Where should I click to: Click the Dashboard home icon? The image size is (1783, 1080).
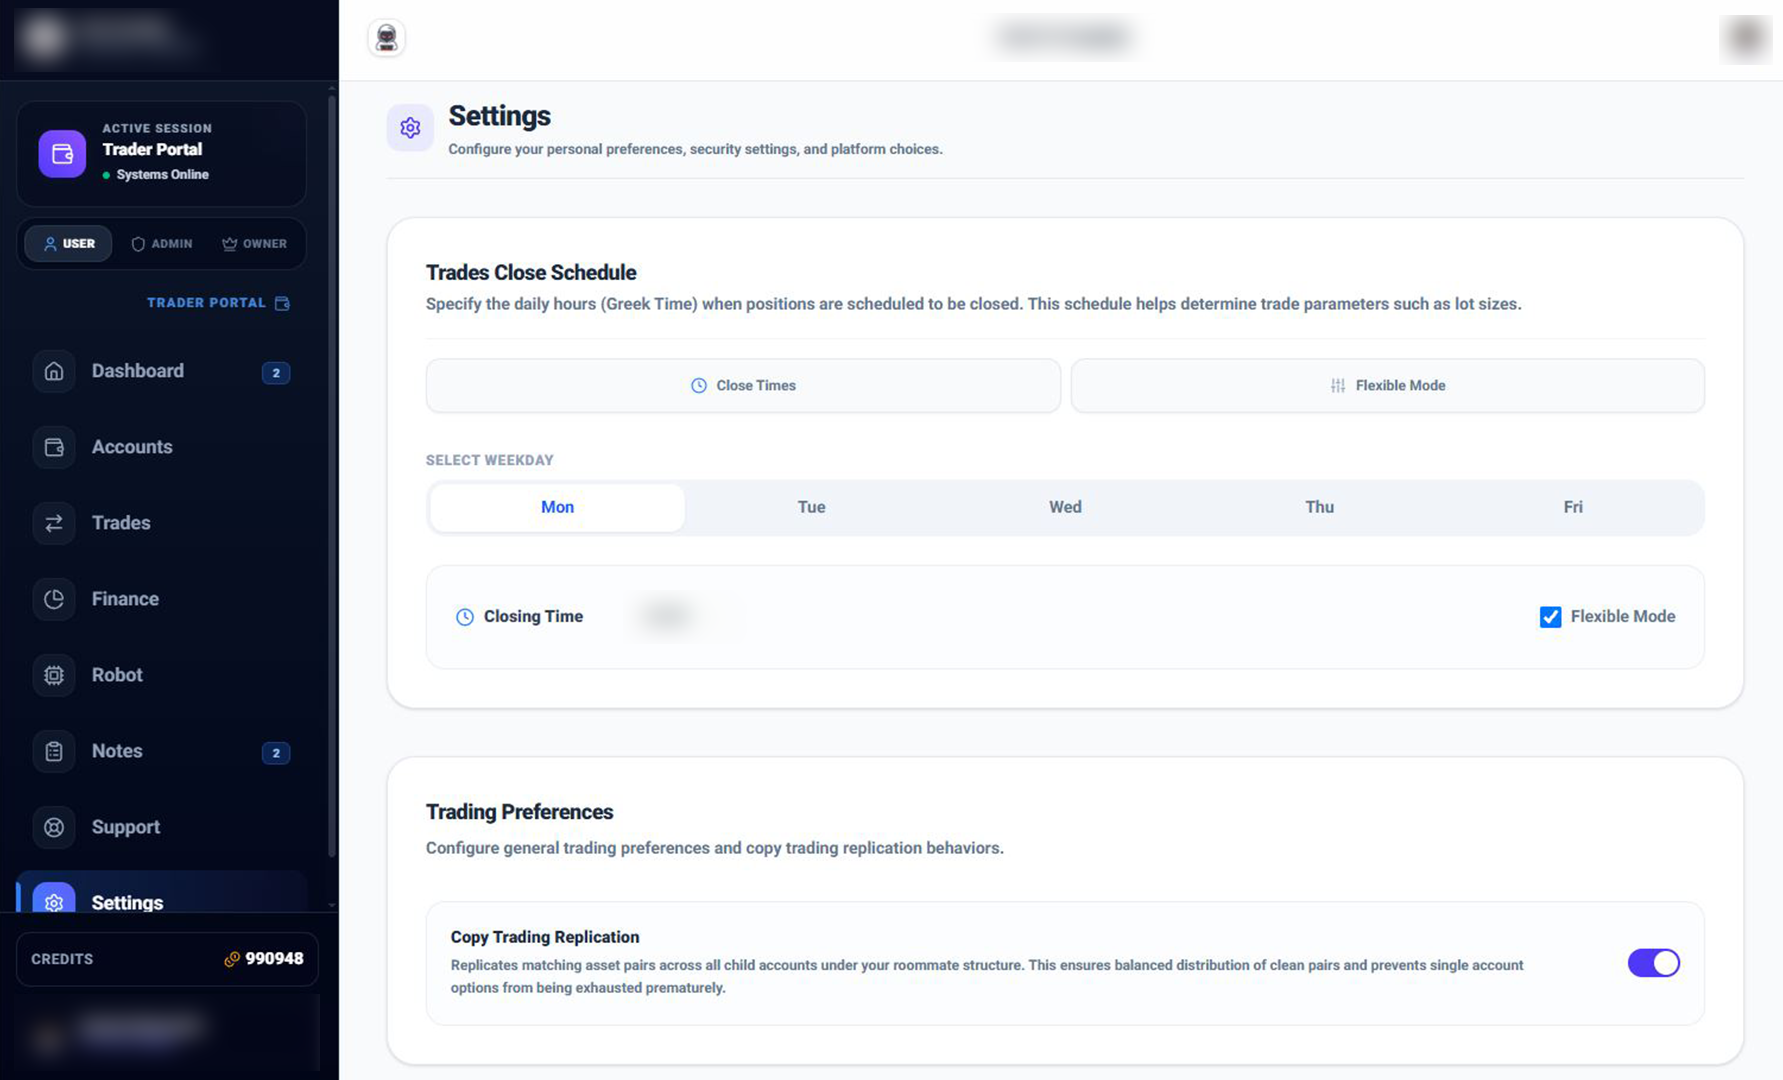pos(54,371)
